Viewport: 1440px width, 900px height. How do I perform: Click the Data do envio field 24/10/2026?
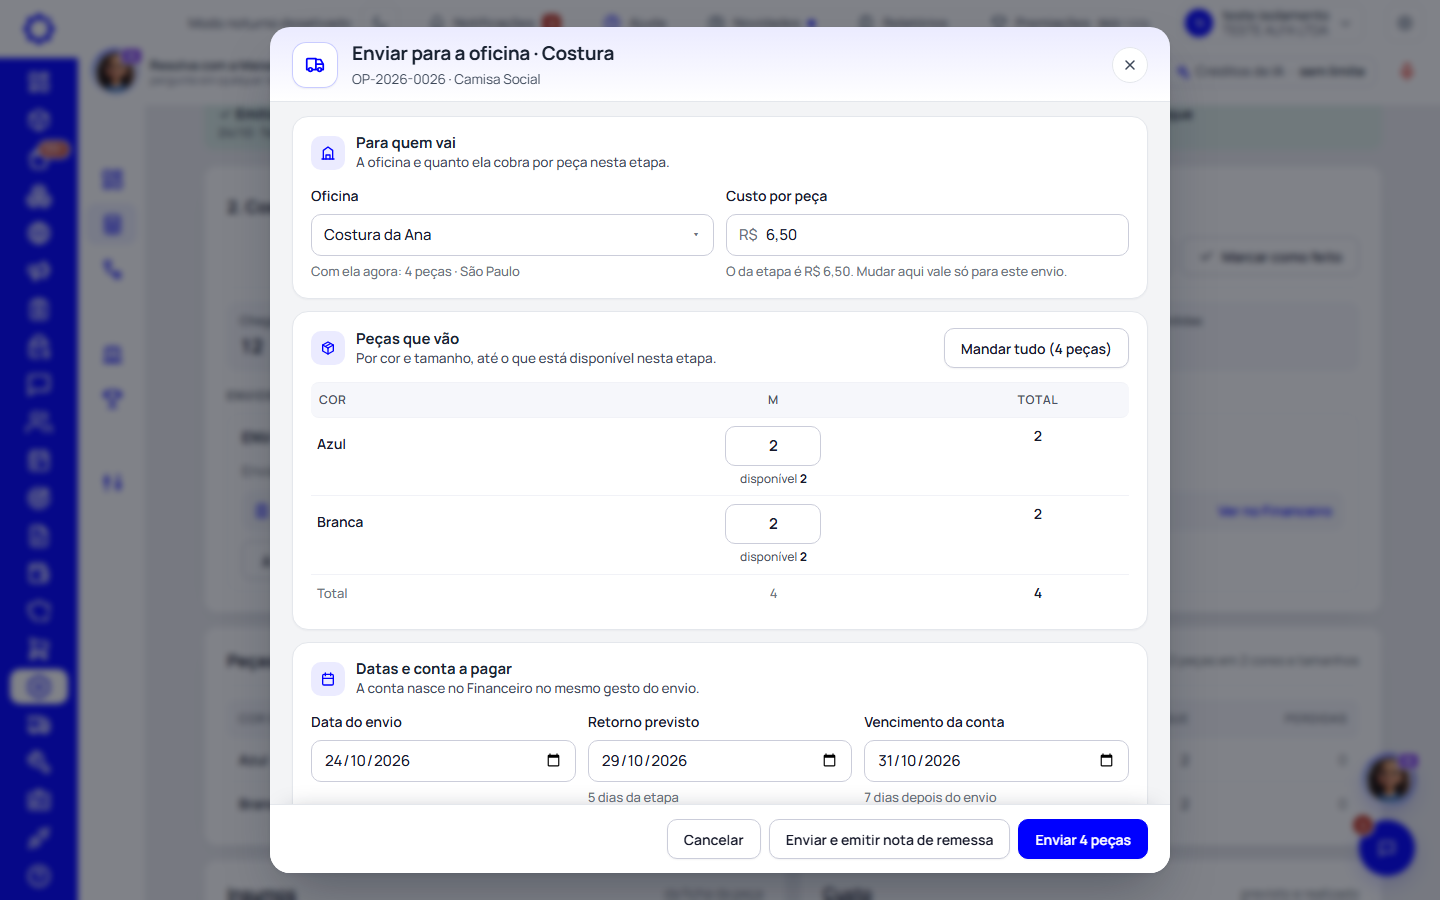443,761
